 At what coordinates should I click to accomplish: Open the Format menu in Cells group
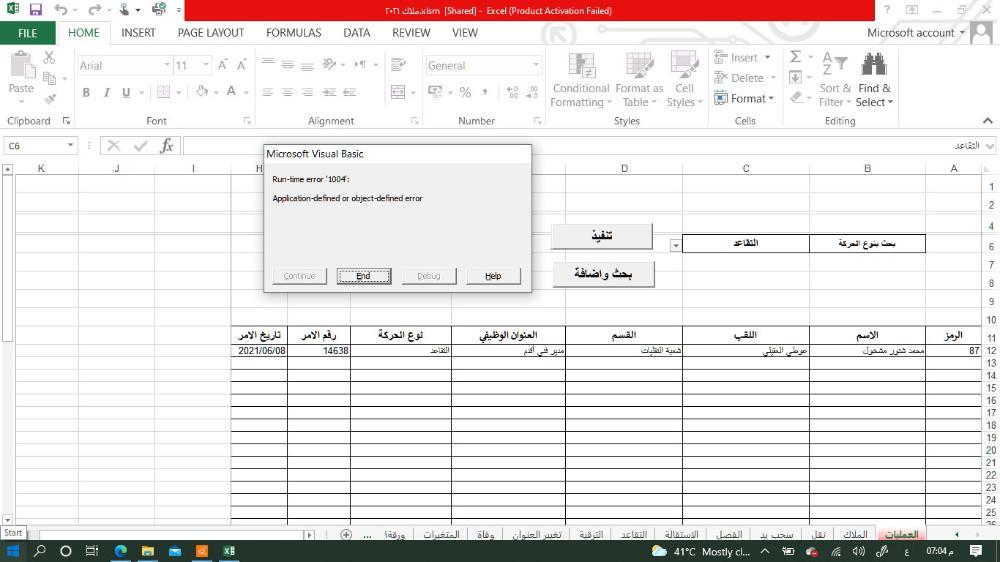click(744, 98)
